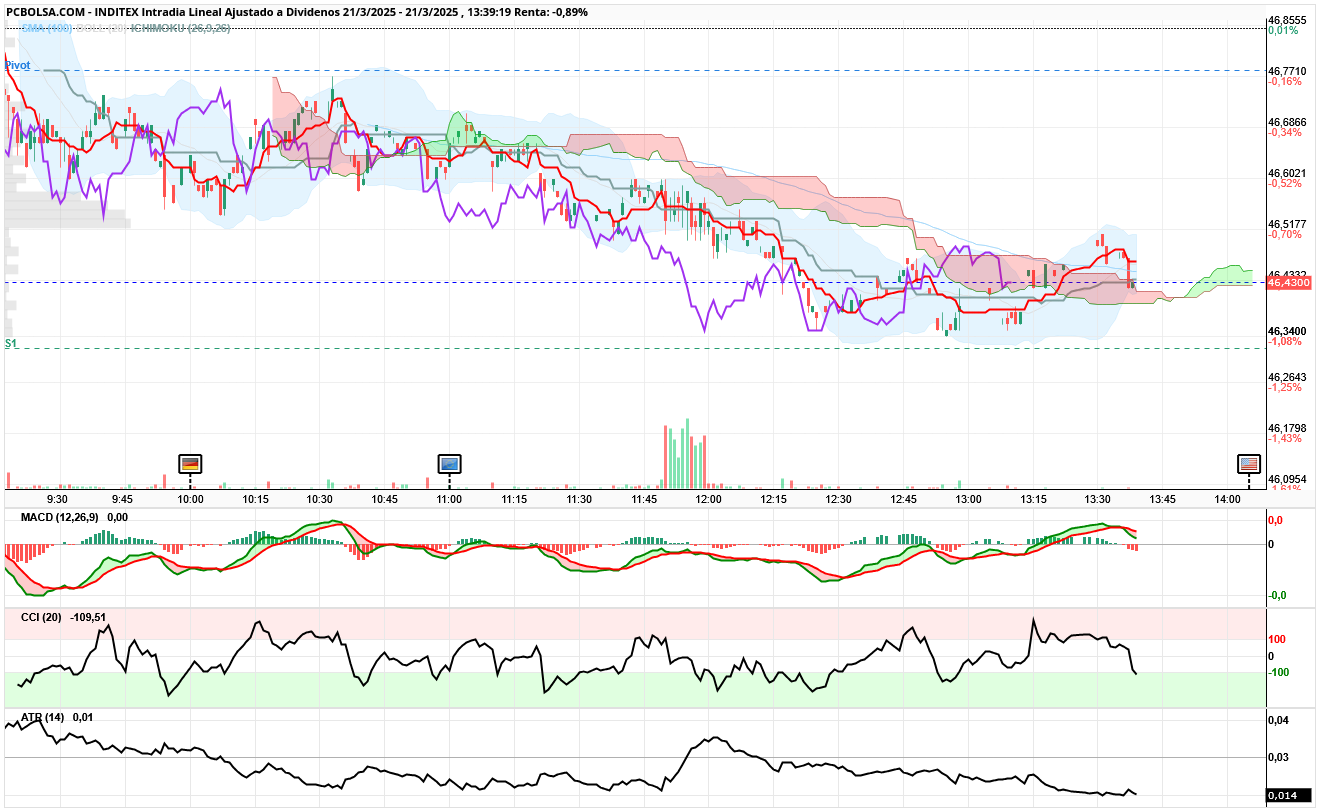Click the S1 support level label
The image size is (1320, 812).
click(x=11, y=343)
